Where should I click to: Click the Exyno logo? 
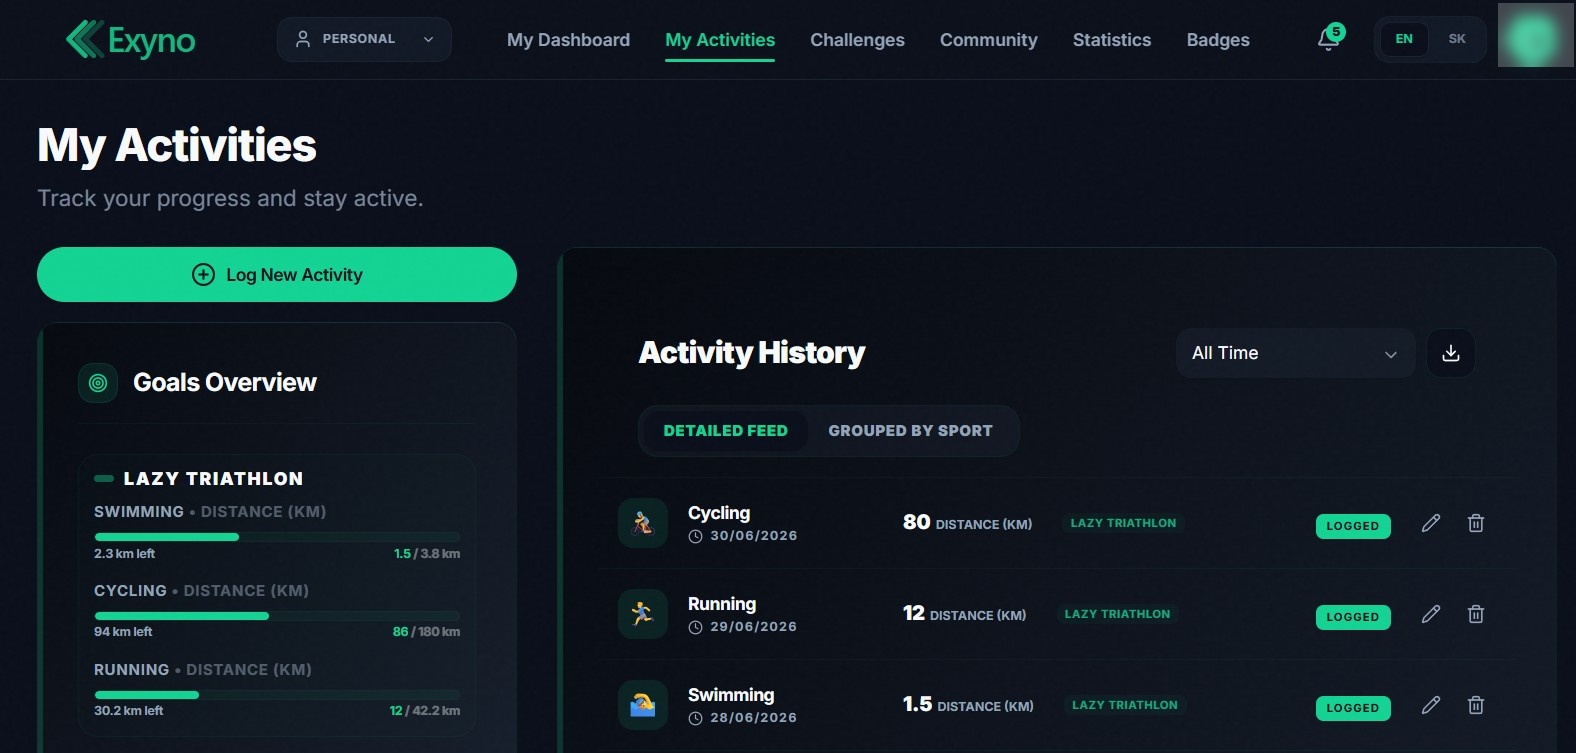130,40
